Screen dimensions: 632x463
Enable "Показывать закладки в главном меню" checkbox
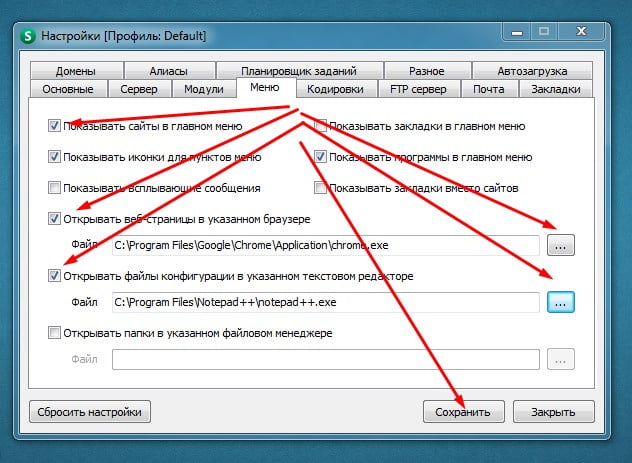321,127
